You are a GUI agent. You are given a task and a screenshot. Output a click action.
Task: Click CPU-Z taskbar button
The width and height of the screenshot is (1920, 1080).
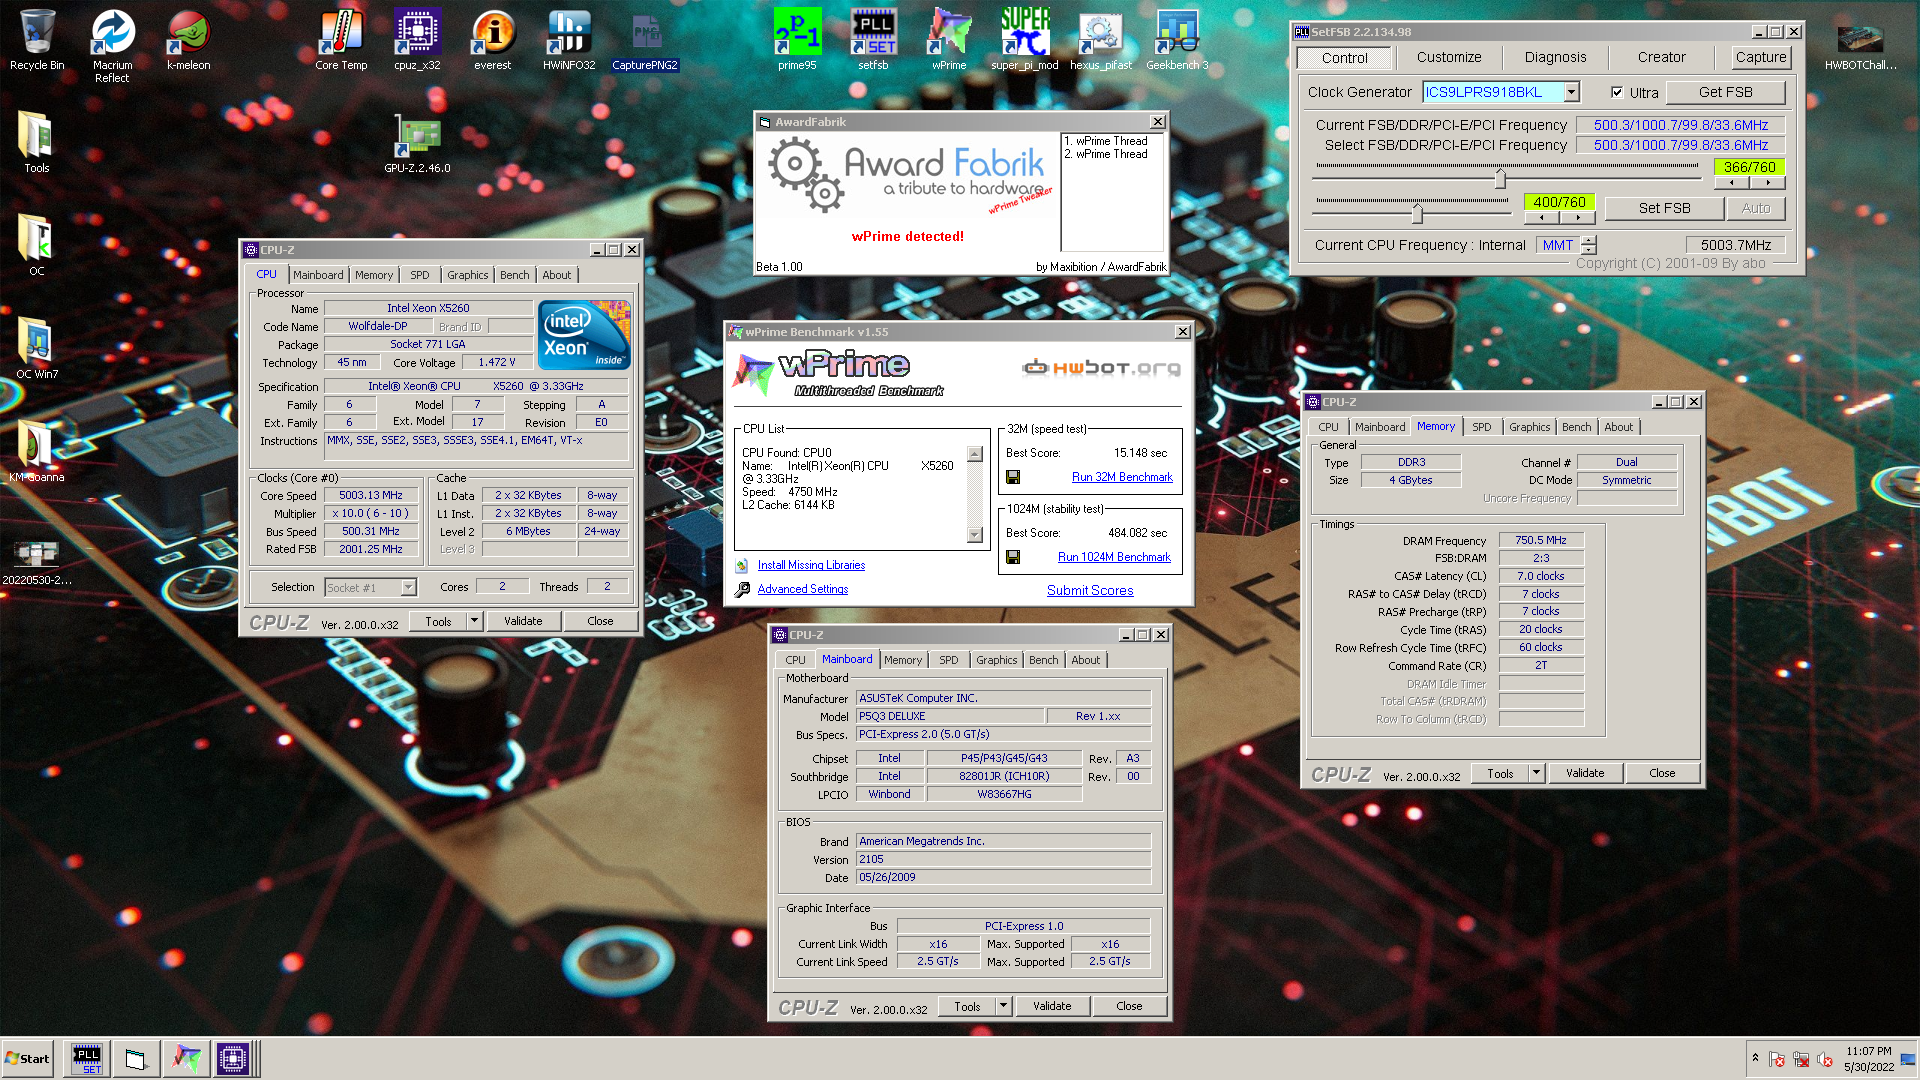click(x=233, y=1059)
